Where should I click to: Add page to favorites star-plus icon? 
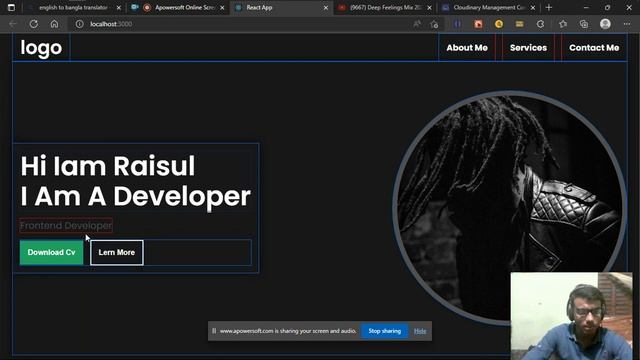coord(434,24)
